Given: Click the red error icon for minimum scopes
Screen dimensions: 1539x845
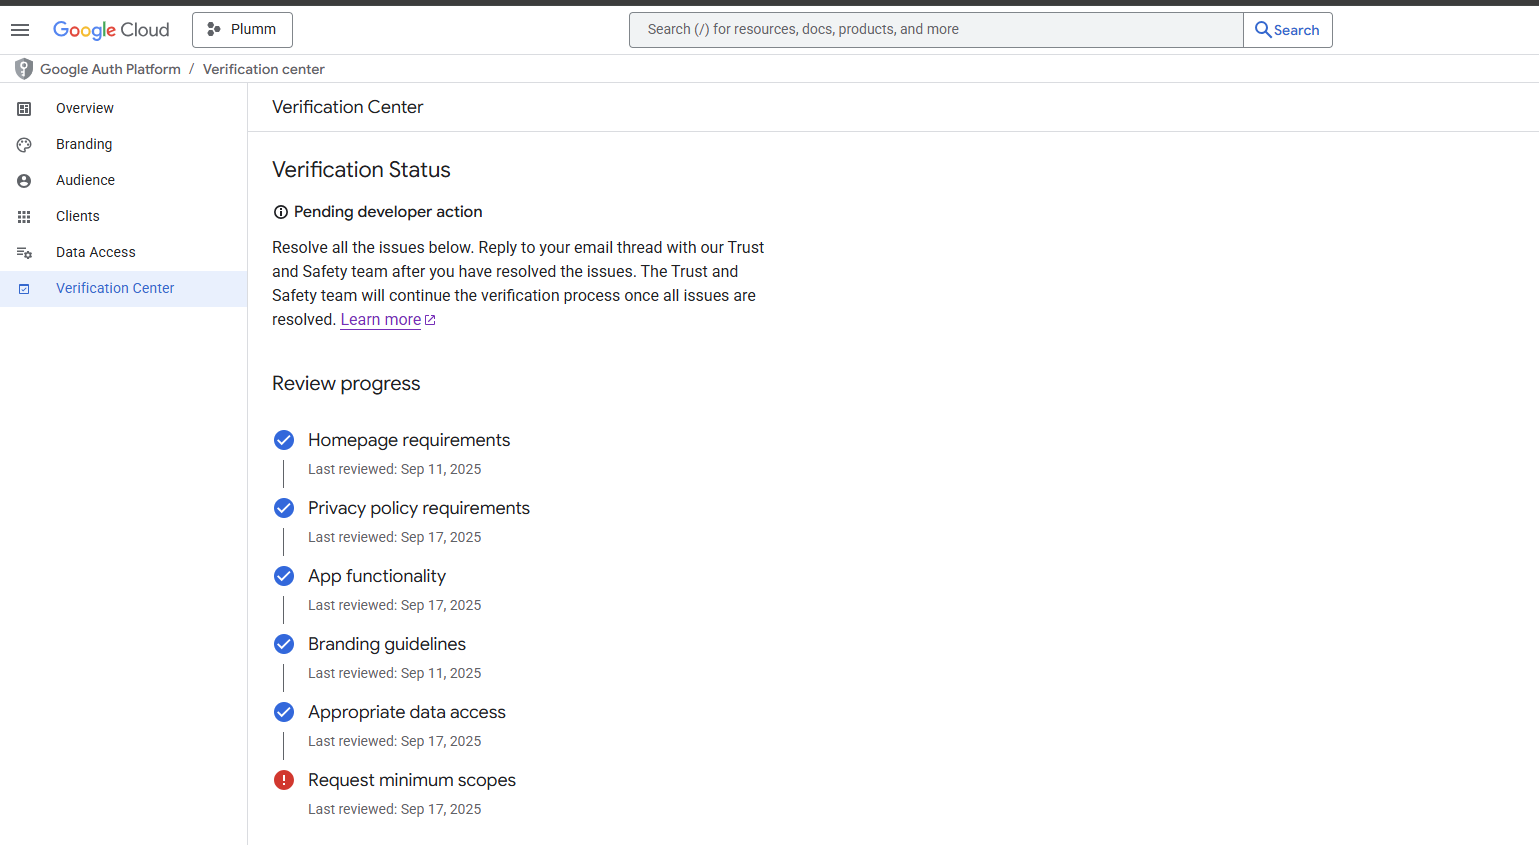Looking at the screenshot, I should click(284, 780).
